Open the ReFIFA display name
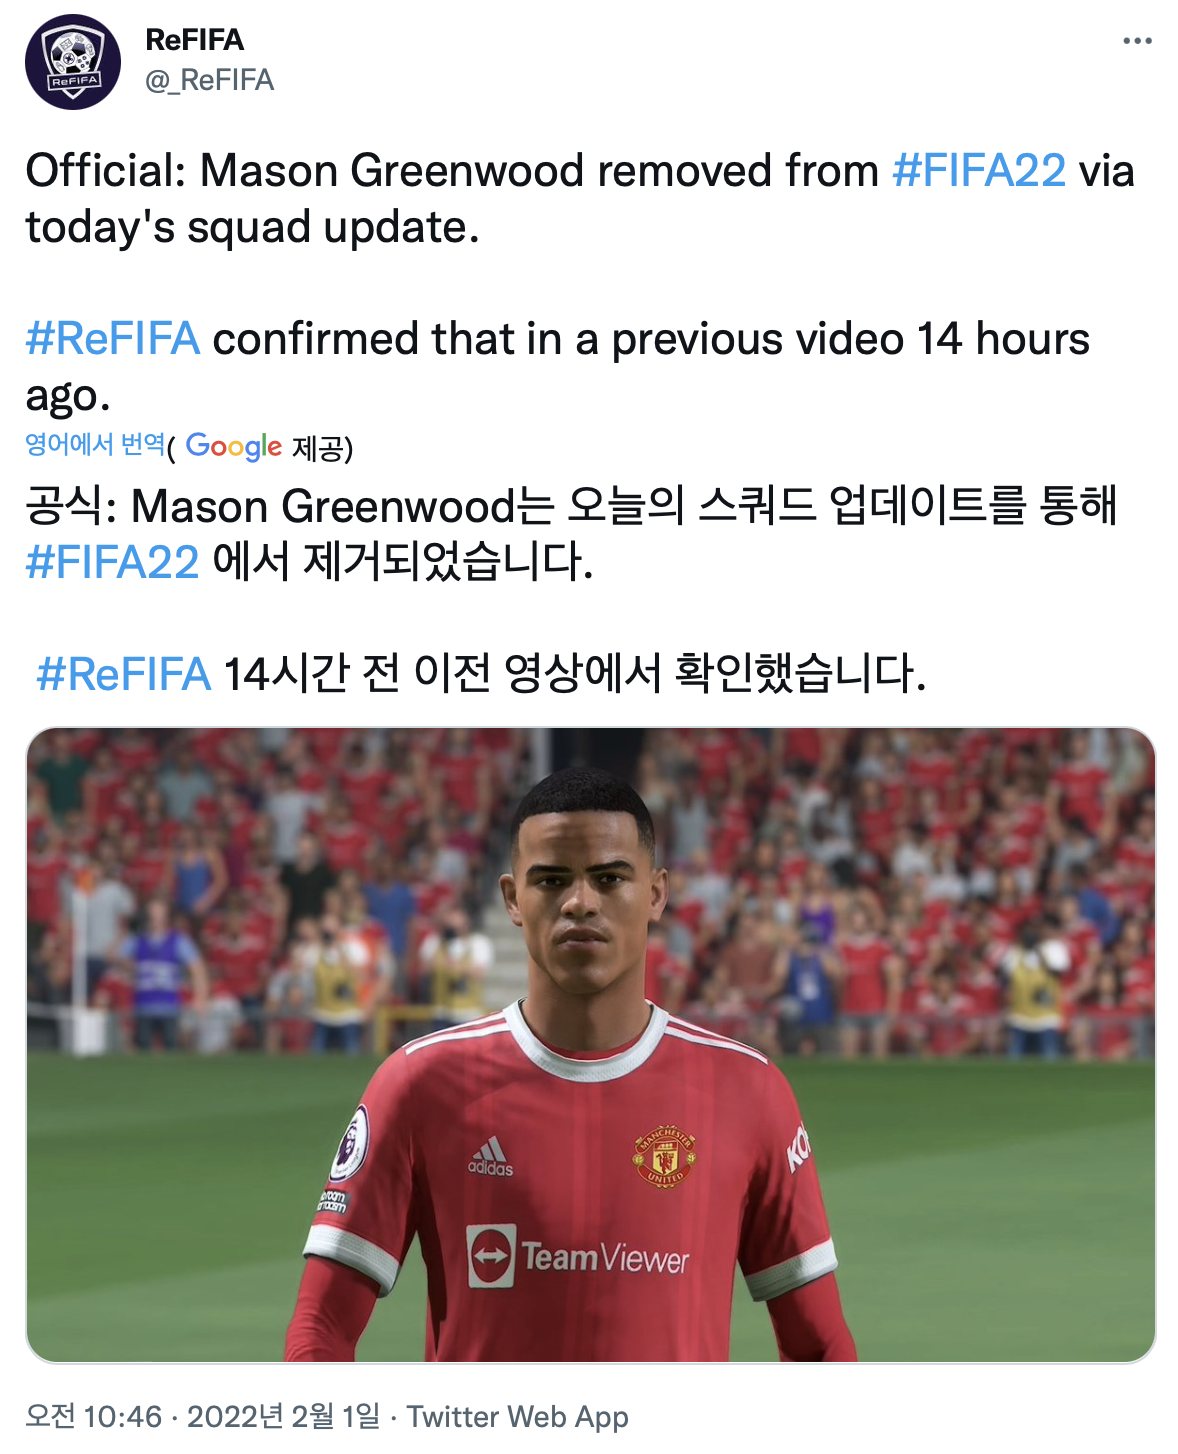The height and width of the screenshot is (1454, 1178). click(195, 40)
